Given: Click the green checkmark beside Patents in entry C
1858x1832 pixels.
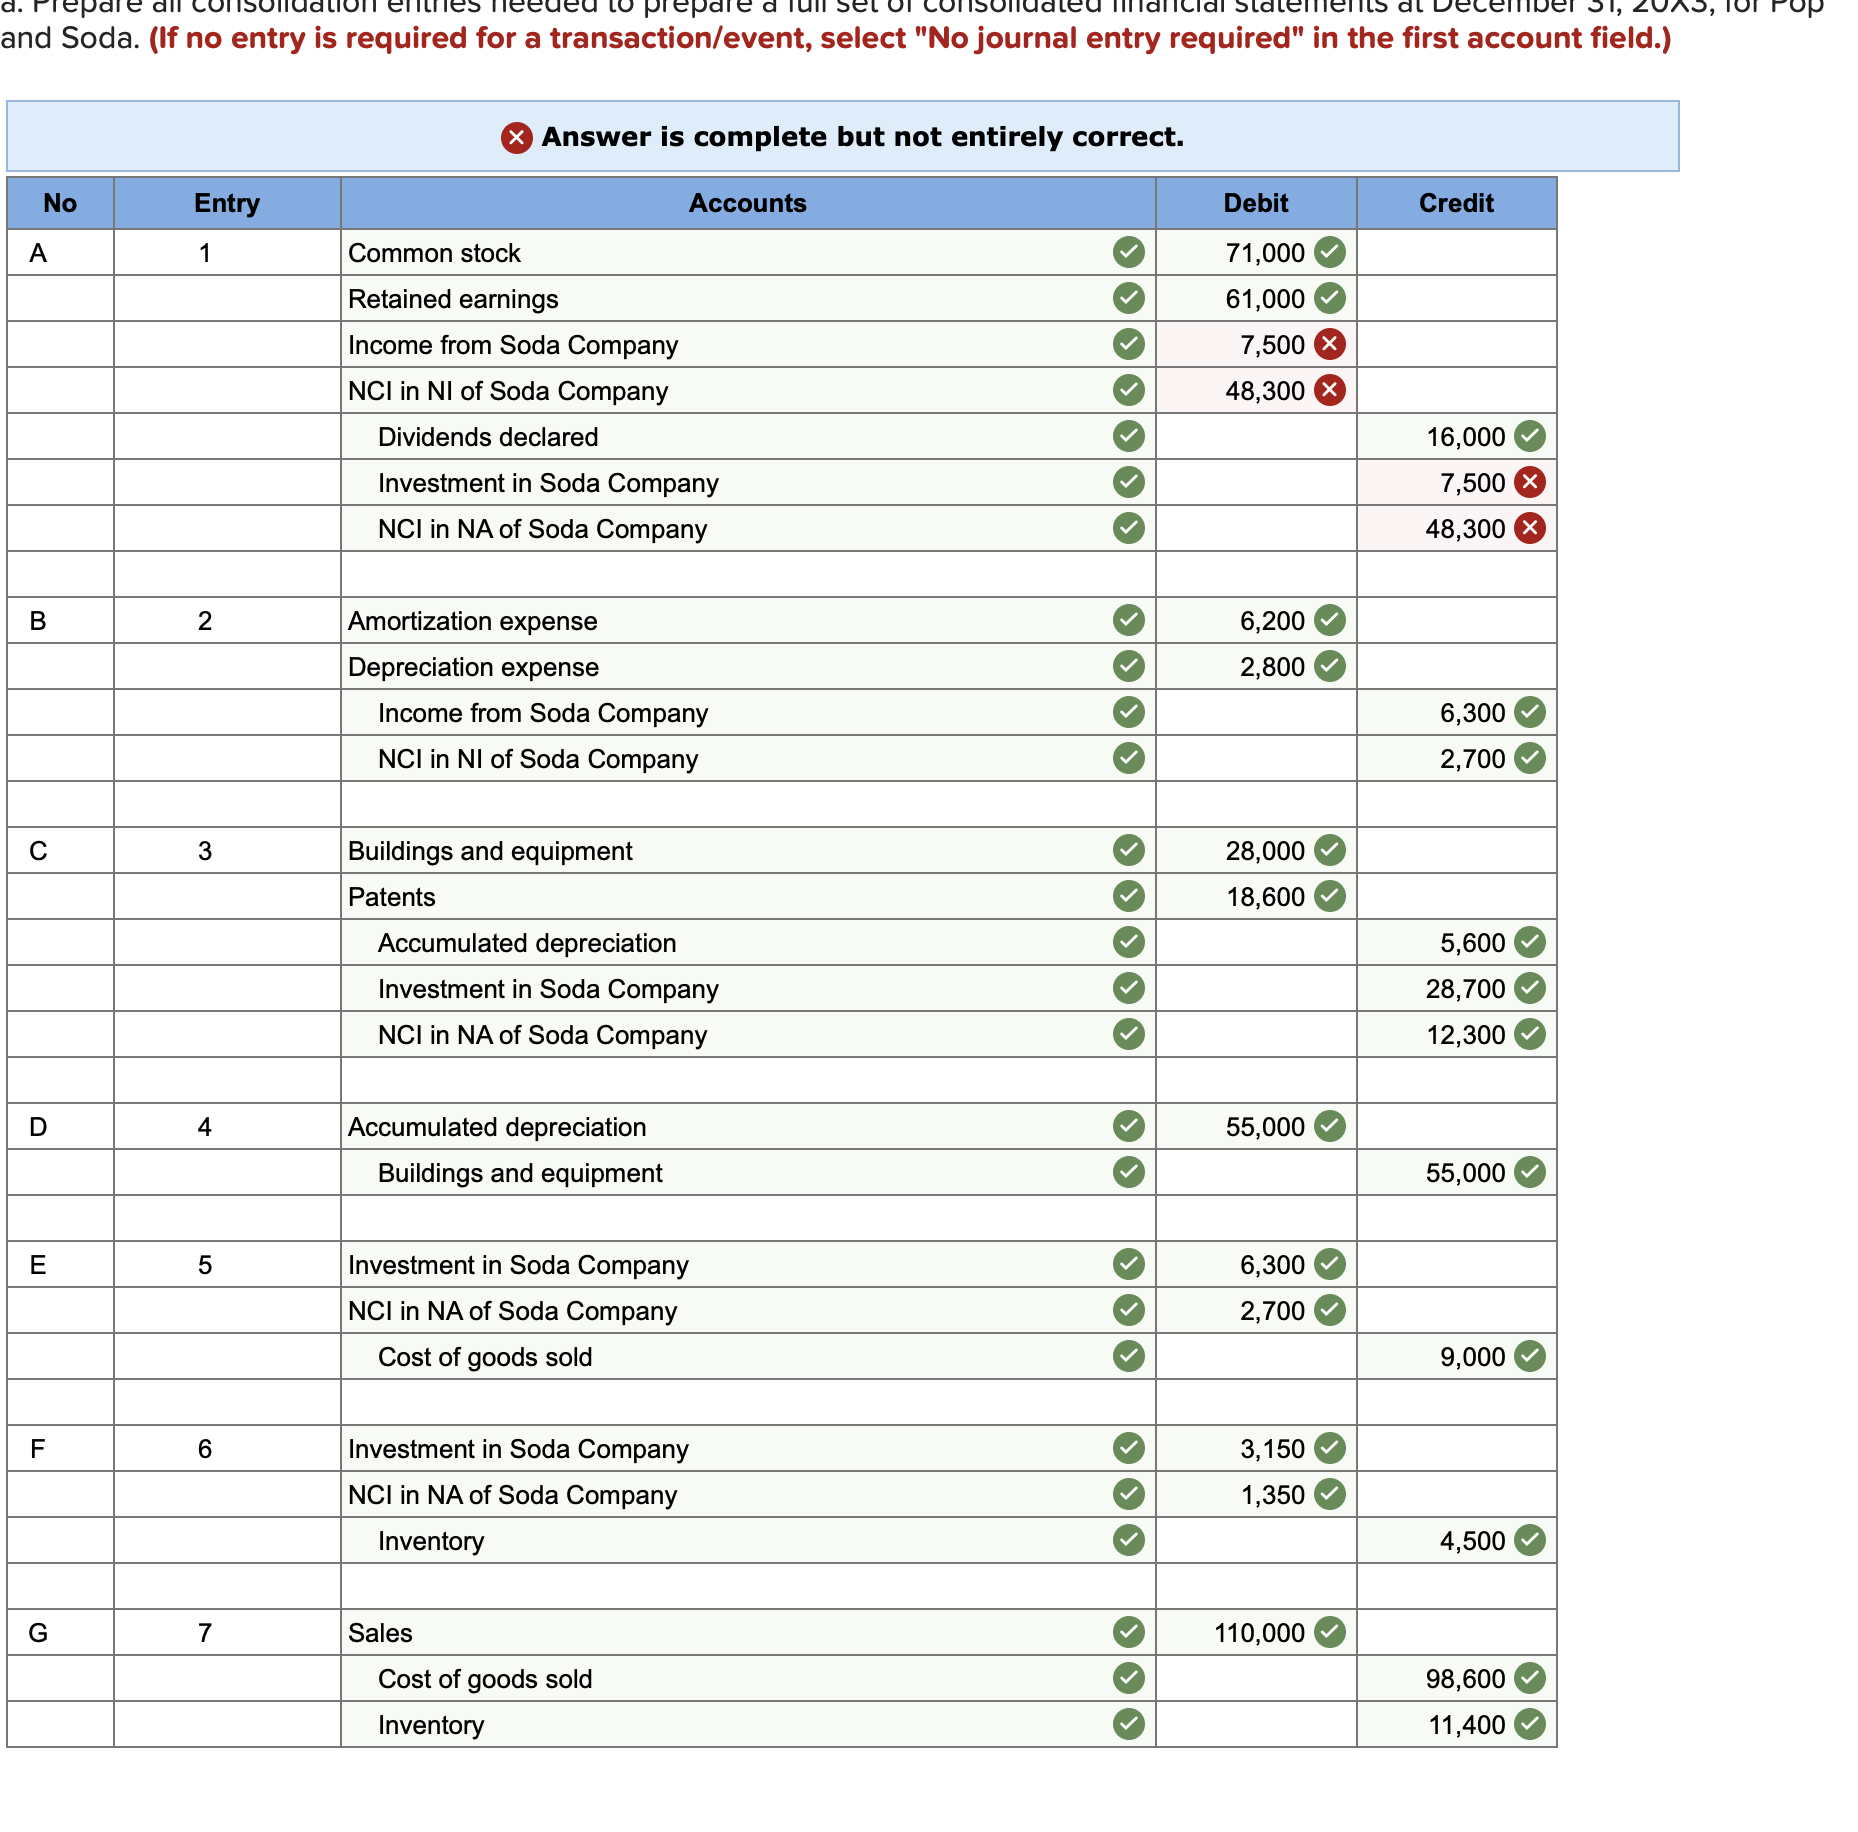Looking at the screenshot, I should click(x=1128, y=896).
